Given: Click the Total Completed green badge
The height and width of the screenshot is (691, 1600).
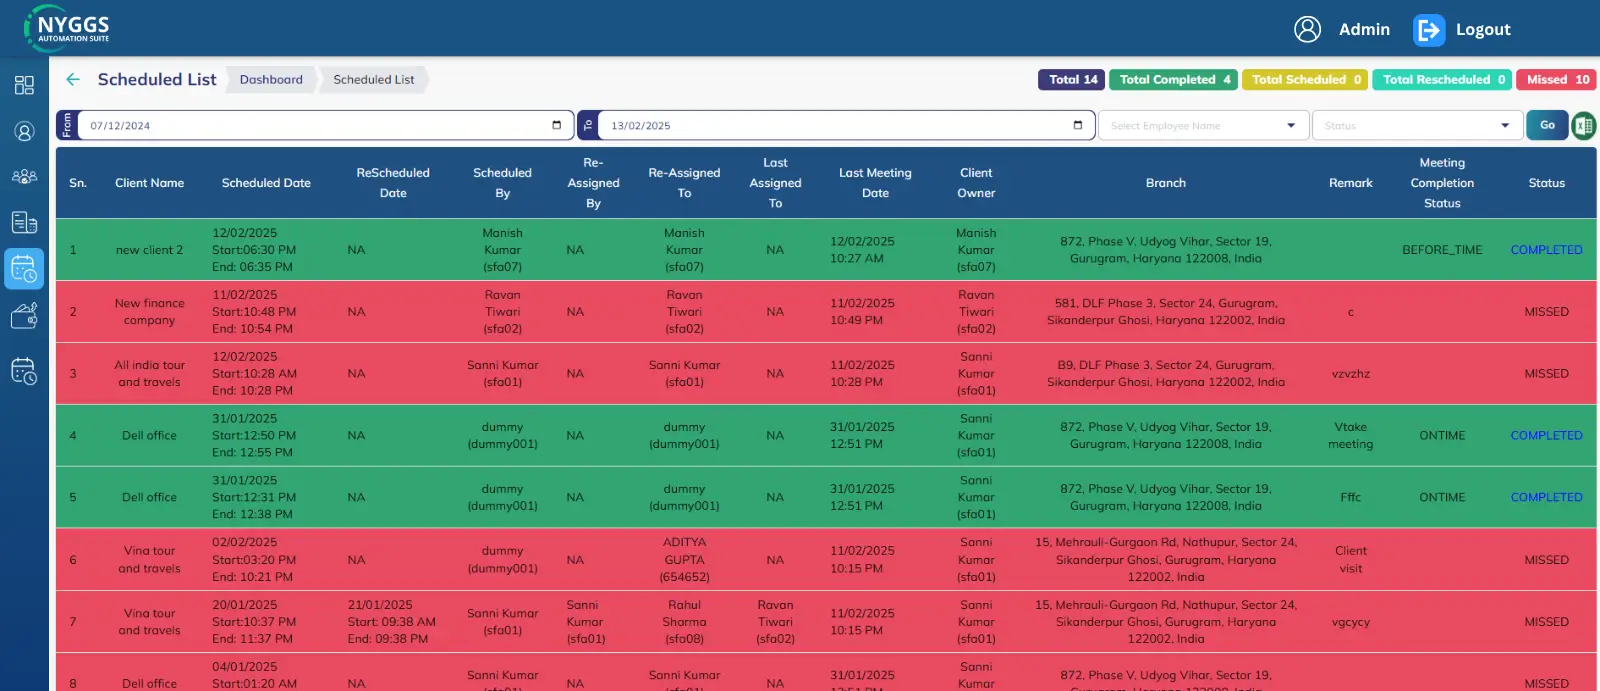Looking at the screenshot, I should [x=1173, y=80].
